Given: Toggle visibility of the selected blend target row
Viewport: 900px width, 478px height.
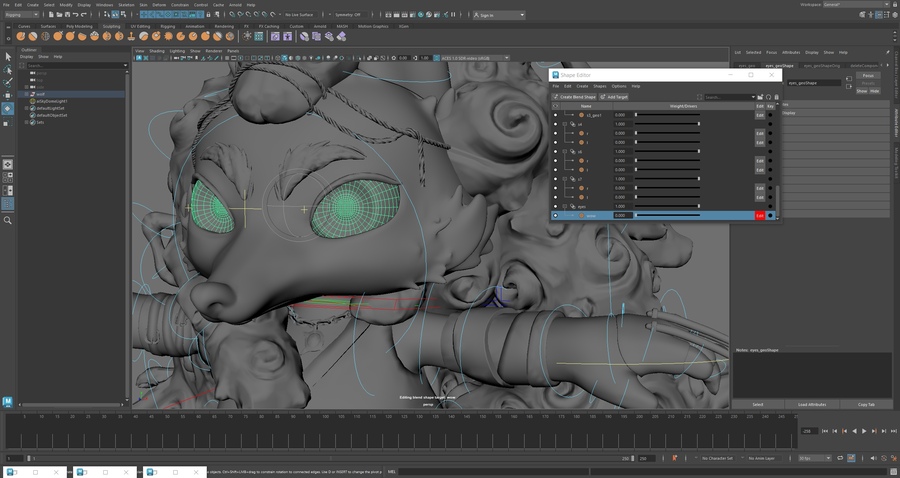Looking at the screenshot, I should pyautogui.click(x=556, y=215).
